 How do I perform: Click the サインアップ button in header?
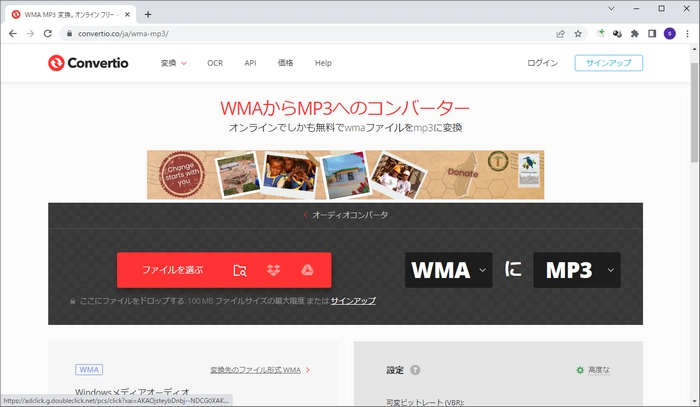pos(608,63)
